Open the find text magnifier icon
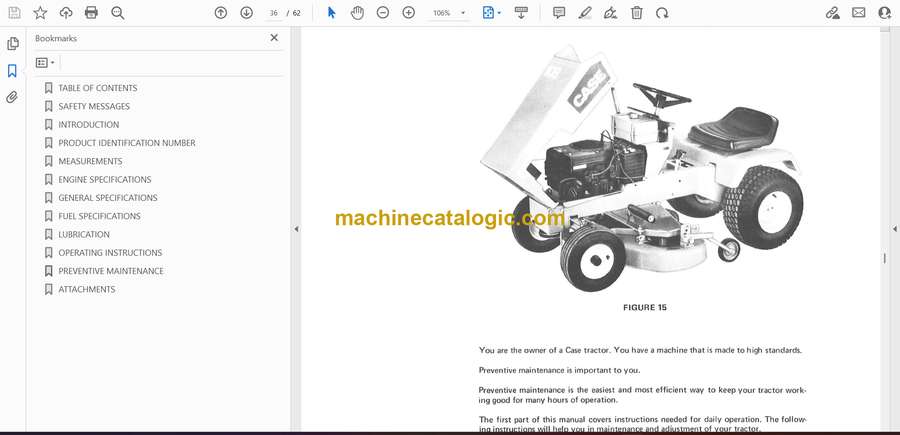 (x=118, y=13)
